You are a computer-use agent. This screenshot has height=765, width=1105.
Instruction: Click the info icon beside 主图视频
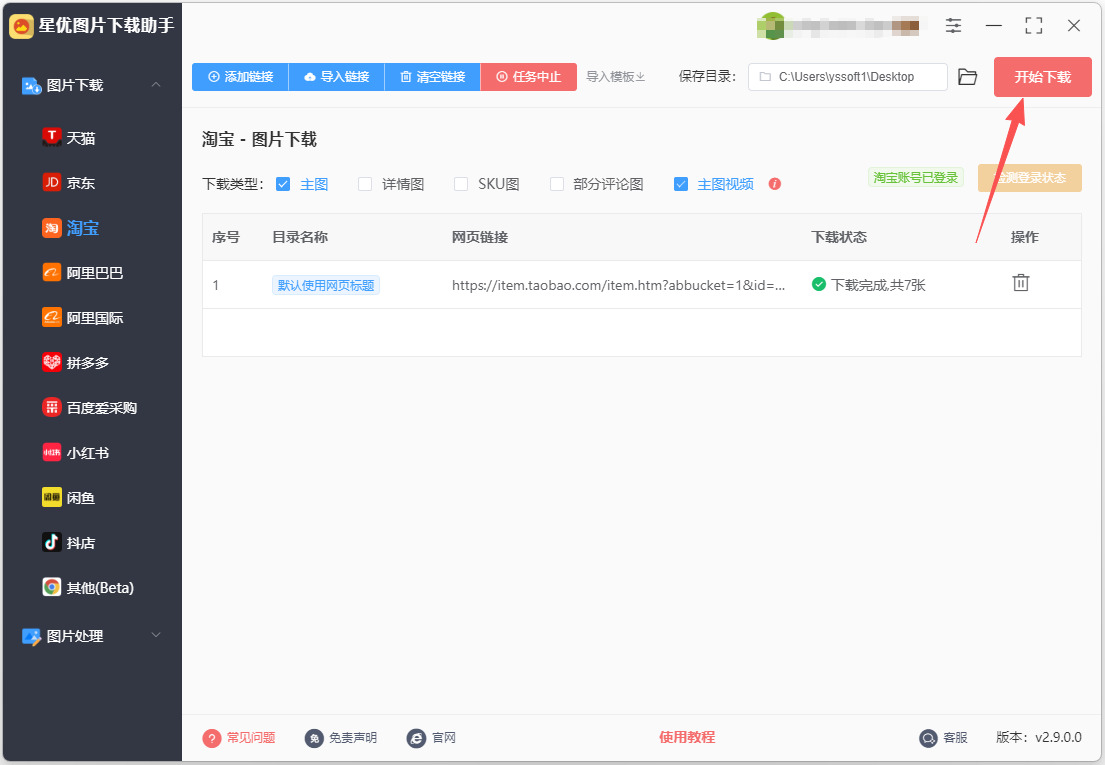pyautogui.click(x=774, y=184)
